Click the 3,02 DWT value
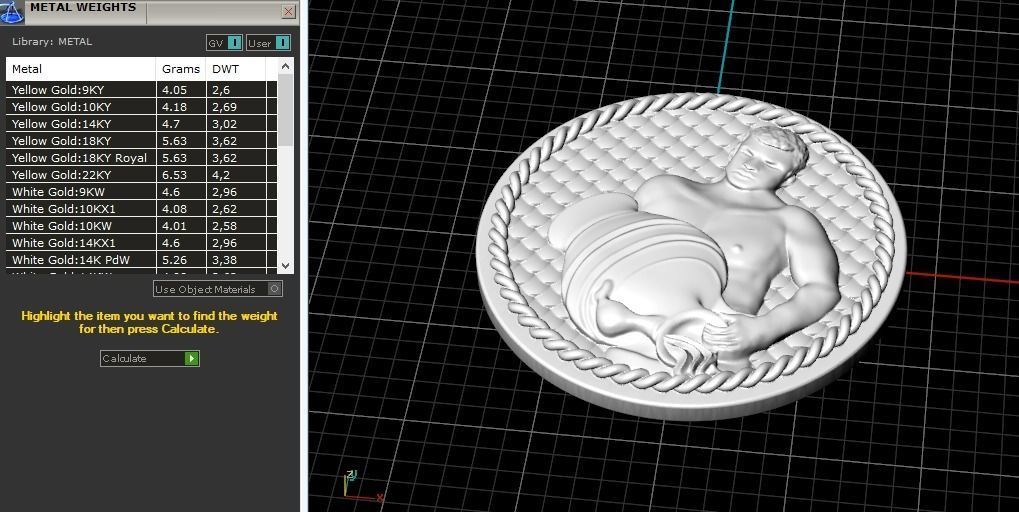 pos(224,124)
